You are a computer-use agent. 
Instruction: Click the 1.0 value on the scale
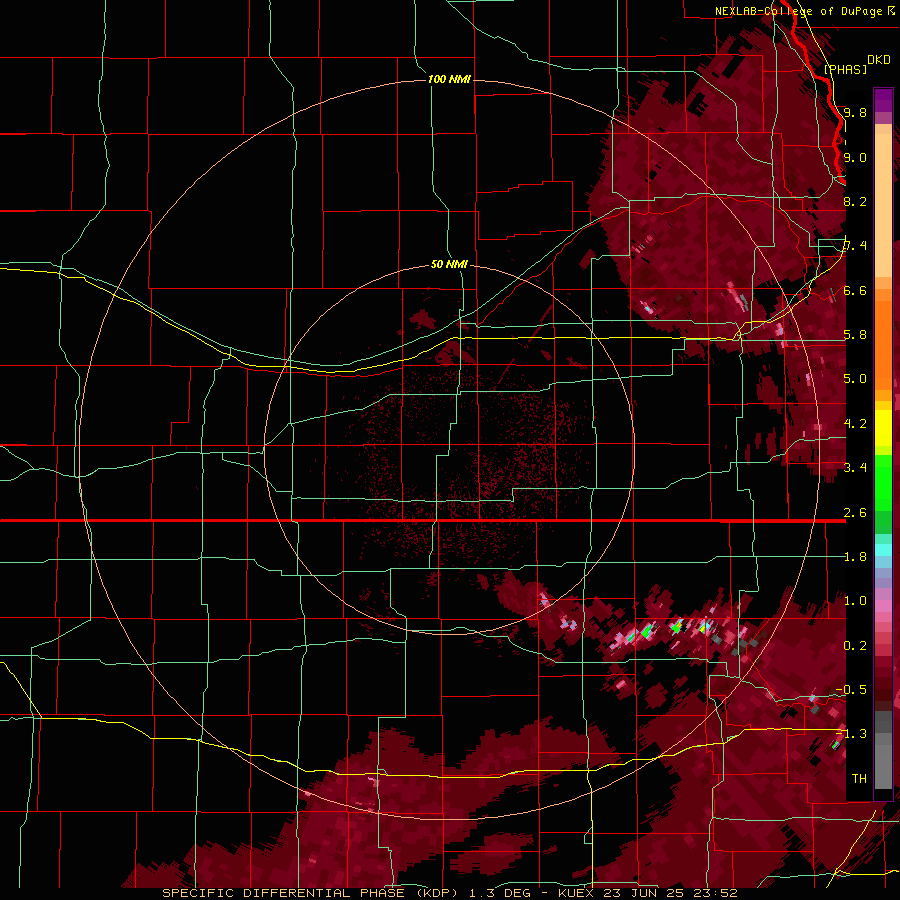855,601
